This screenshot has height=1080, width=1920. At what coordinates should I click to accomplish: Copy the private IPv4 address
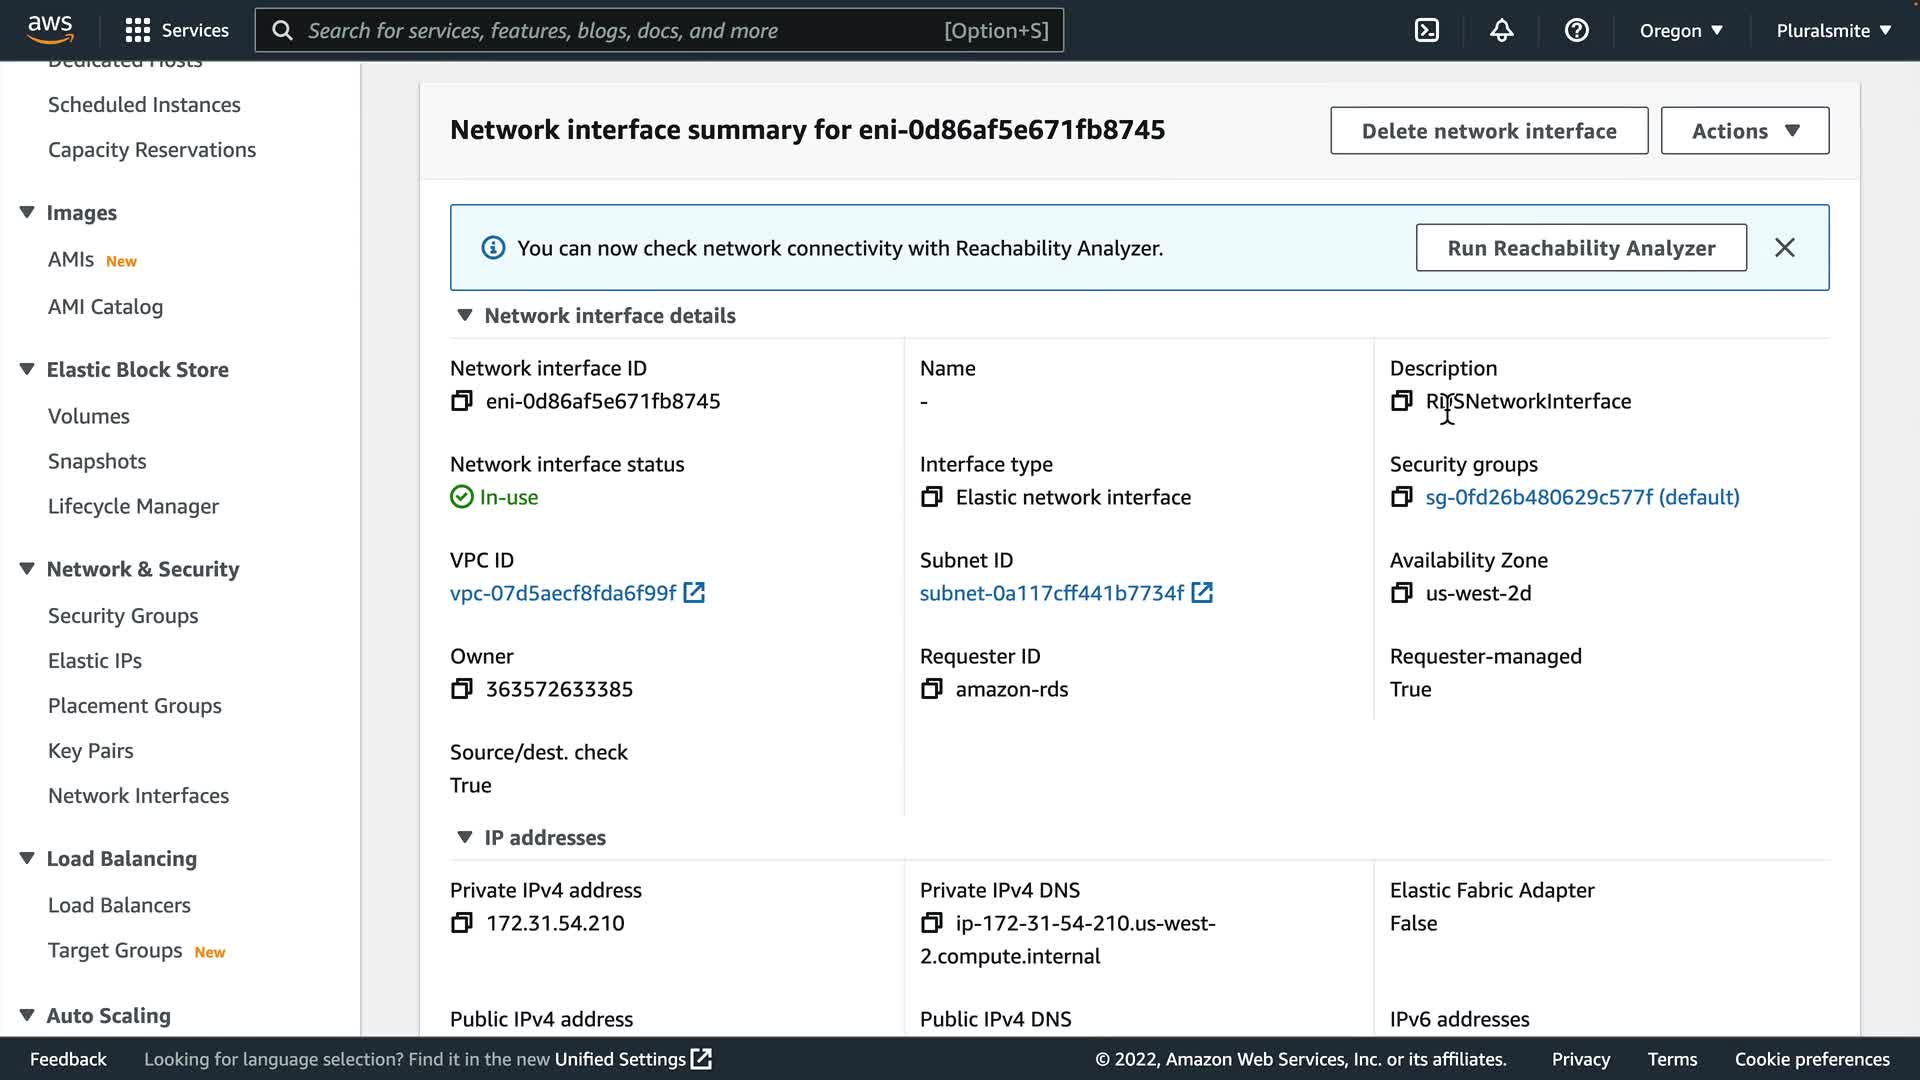click(461, 923)
